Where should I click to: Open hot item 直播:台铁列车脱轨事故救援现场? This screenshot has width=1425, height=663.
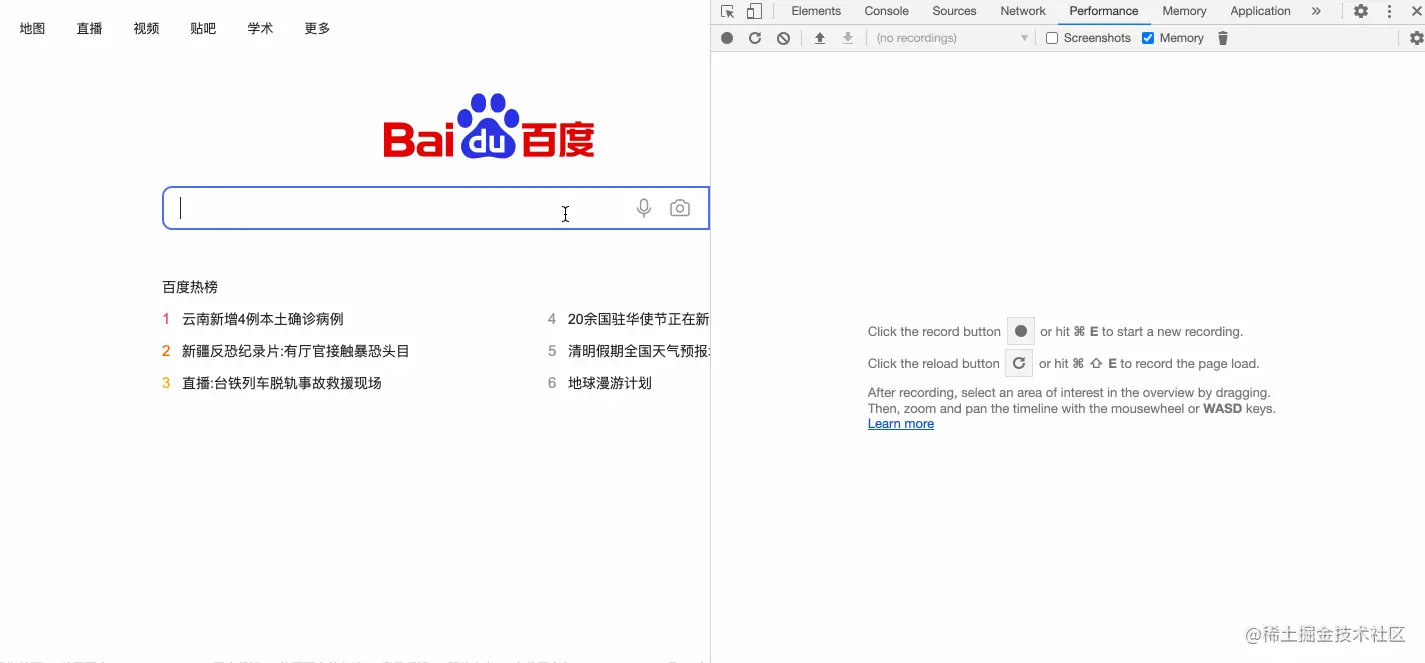point(282,383)
